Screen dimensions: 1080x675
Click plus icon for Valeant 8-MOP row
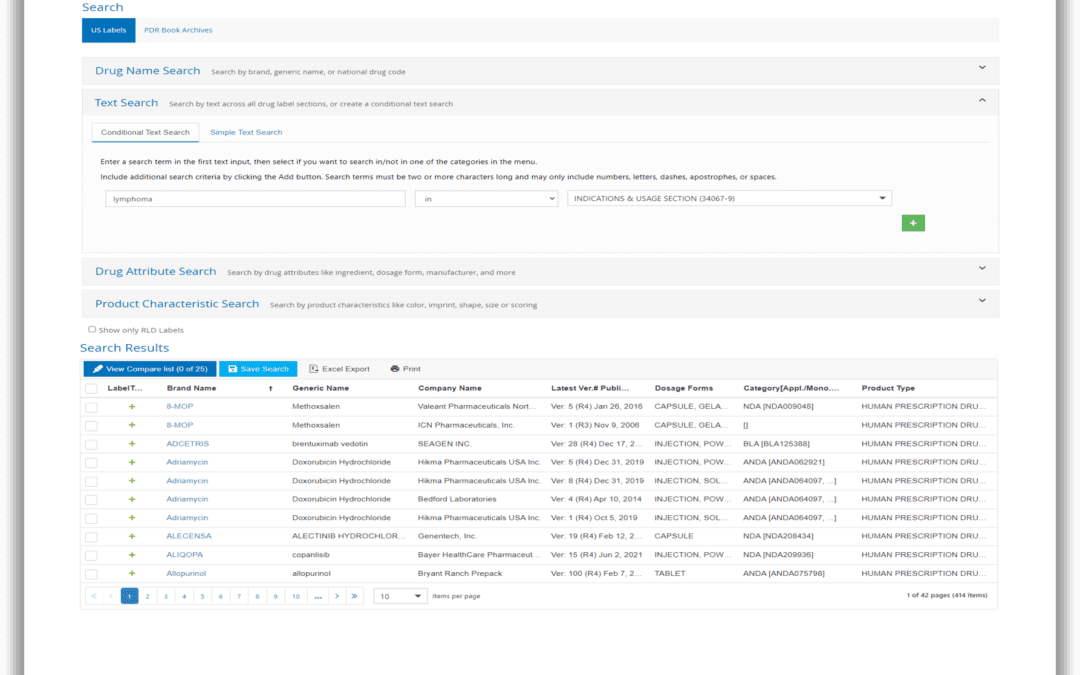click(132, 406)
